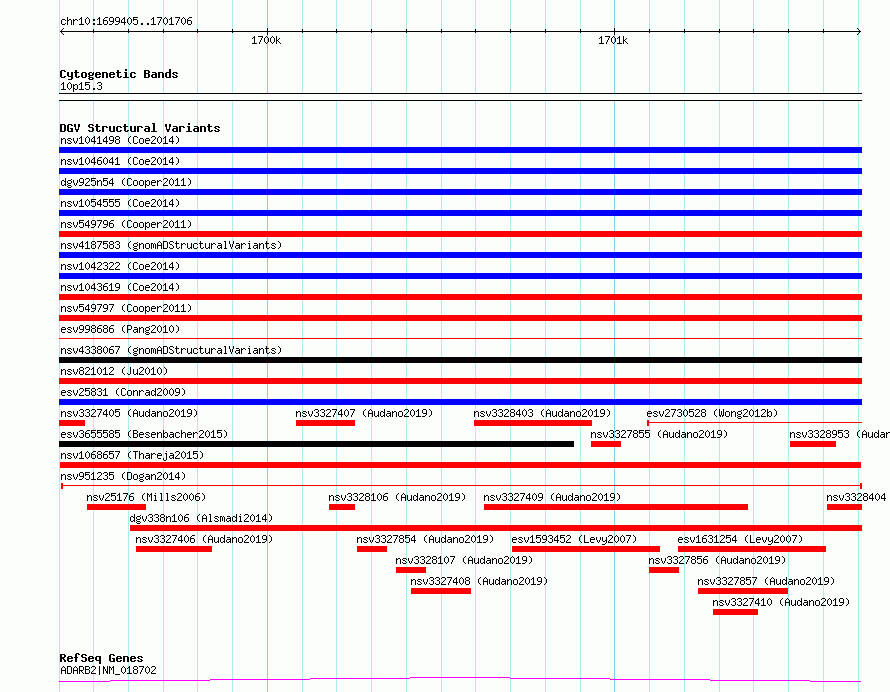Viewport: 890px width, 692px height.
Task: Click the red bar under esv1631254
Action: tap(752, 549)
